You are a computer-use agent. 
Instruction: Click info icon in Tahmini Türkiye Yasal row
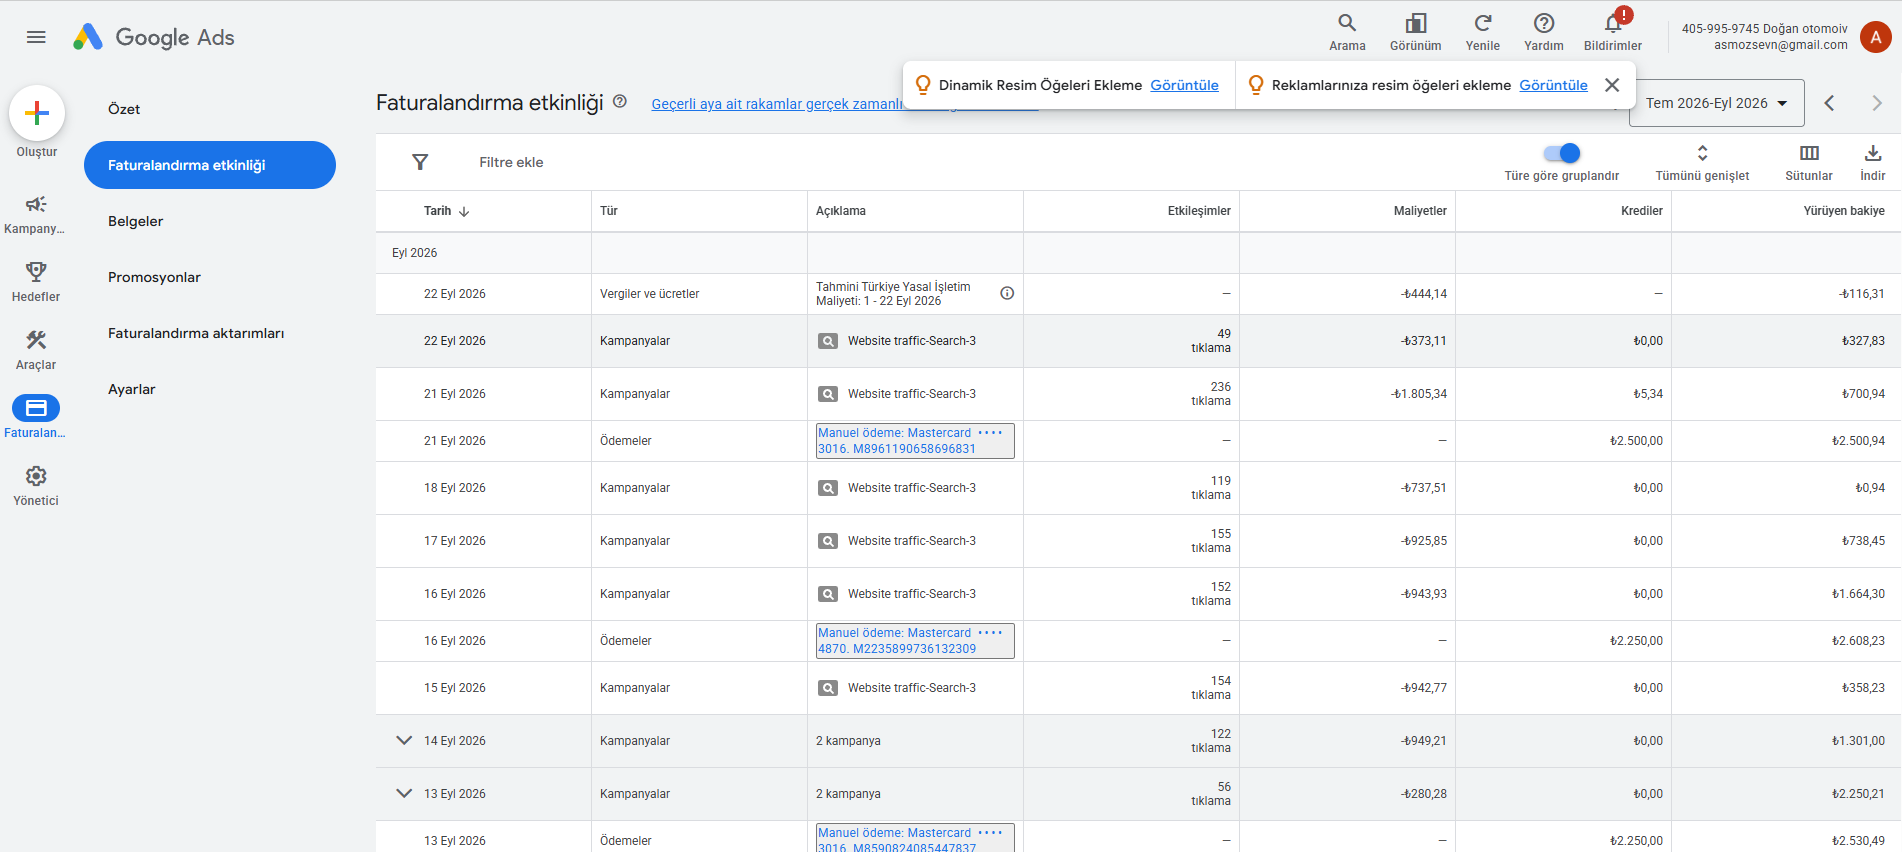[x=1007, y=293]
